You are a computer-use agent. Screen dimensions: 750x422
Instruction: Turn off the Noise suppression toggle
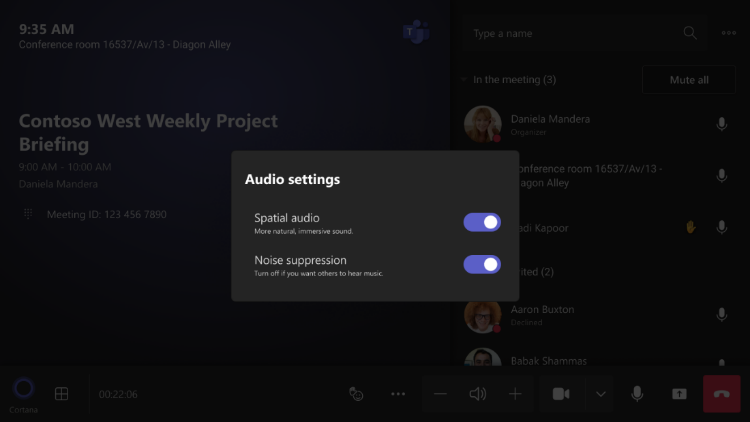(x=482, y=265)
